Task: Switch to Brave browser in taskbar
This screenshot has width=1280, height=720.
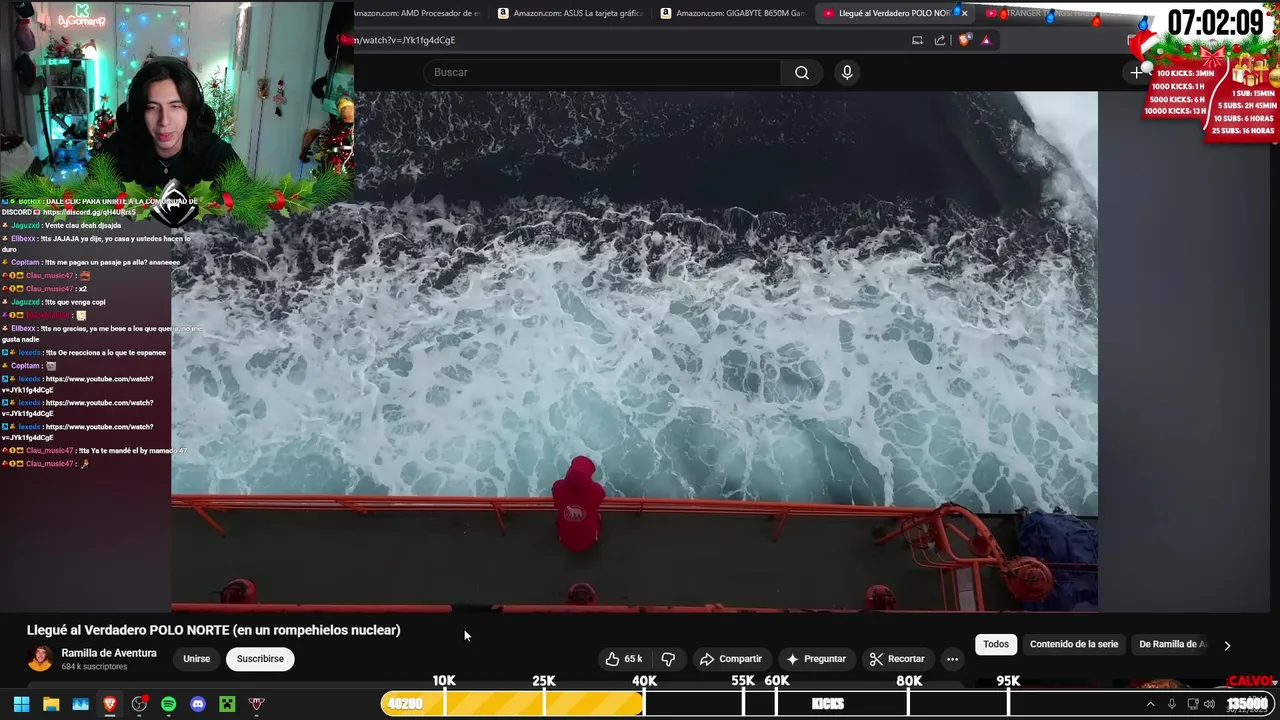Action: [x=110, y=704]
